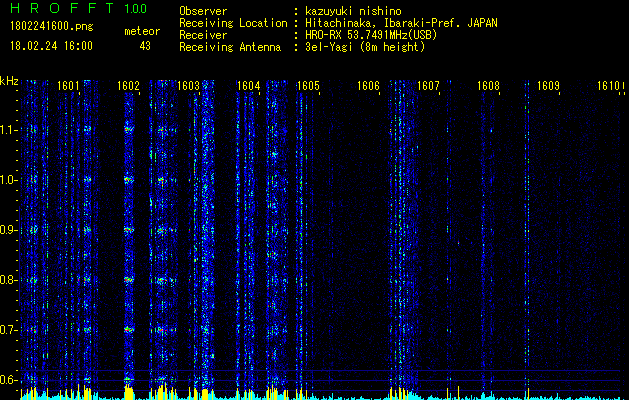Click the 1603 time marker
629x400 pixels.
tap(188, 86)
